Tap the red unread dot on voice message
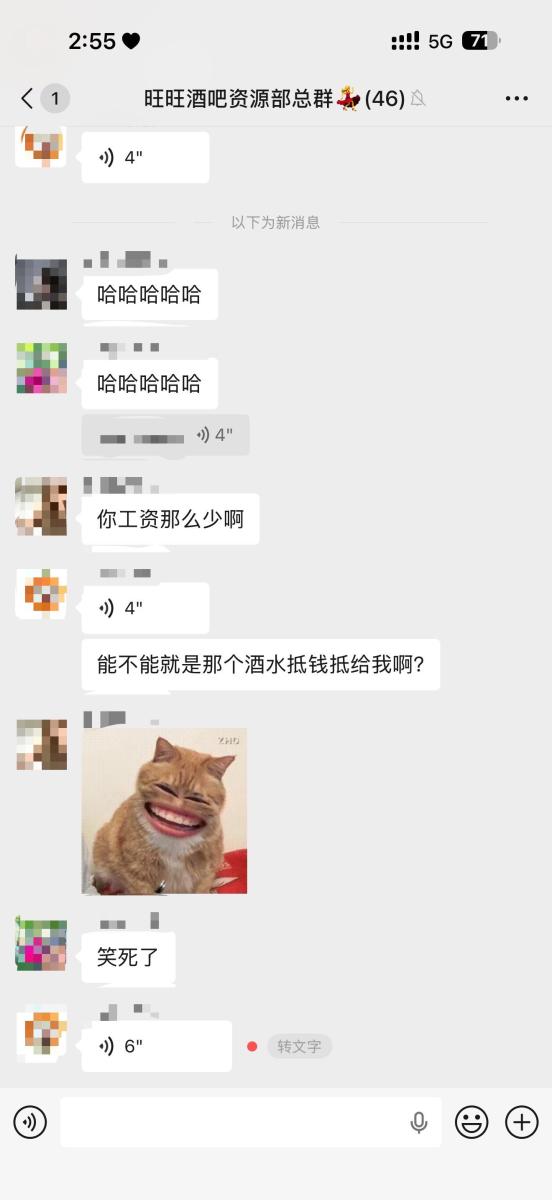552x1200 pixels. (252, 1046)
